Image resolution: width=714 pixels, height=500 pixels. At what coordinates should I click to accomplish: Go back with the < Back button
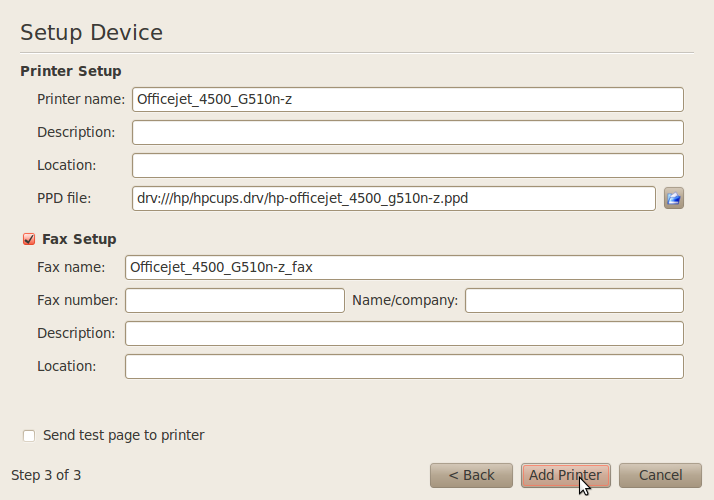point(471,475)
